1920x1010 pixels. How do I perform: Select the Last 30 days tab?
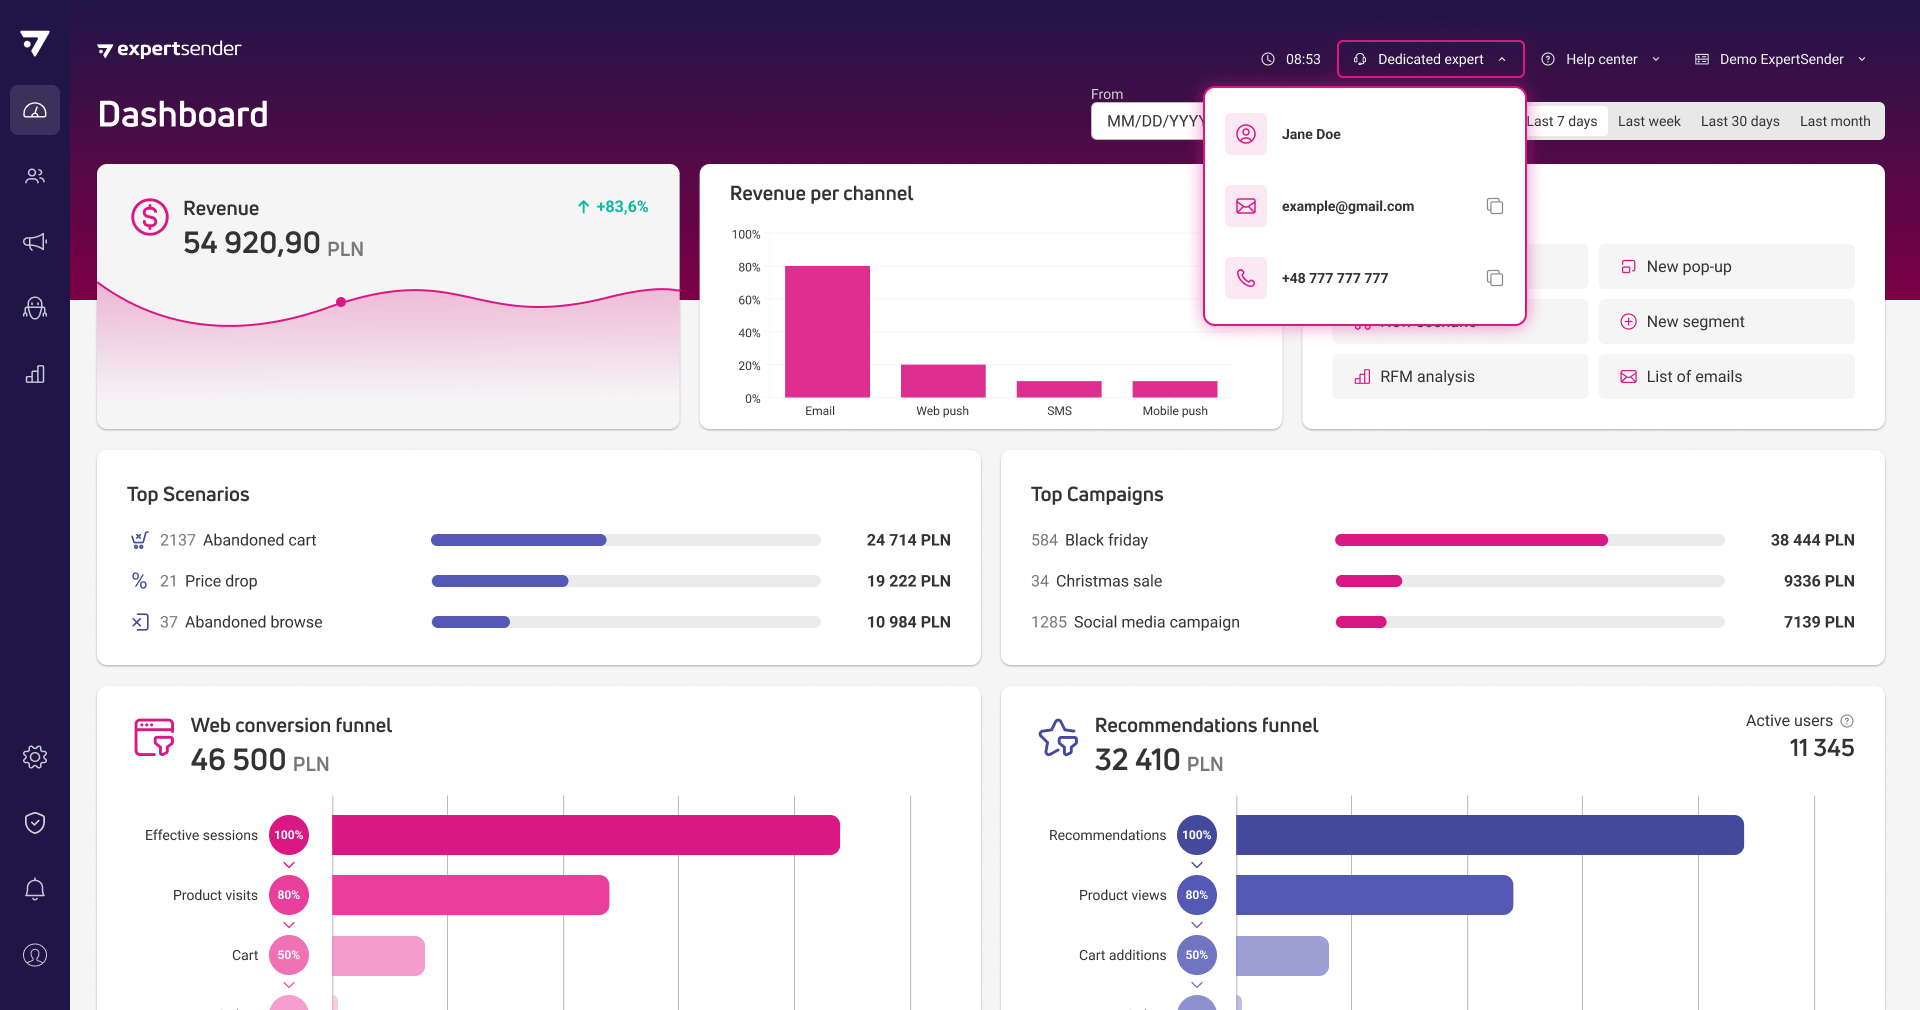coord(1740,121)
